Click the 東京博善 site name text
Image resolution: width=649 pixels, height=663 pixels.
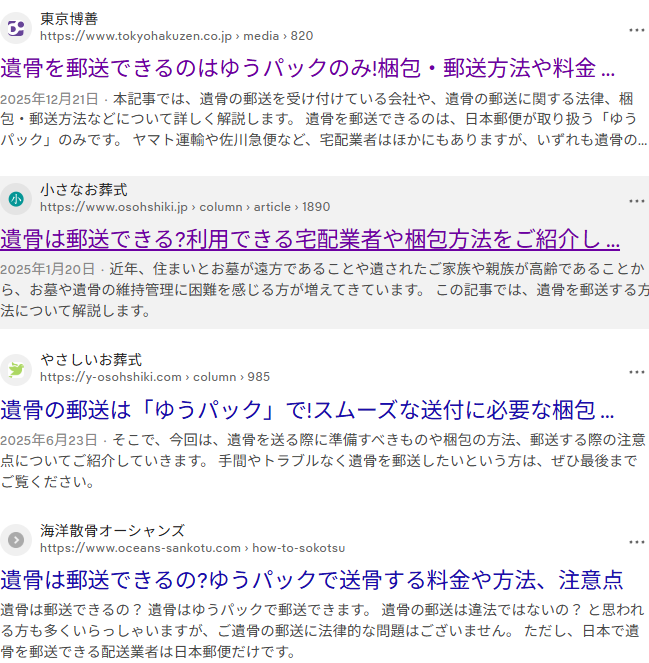[69, 19]
